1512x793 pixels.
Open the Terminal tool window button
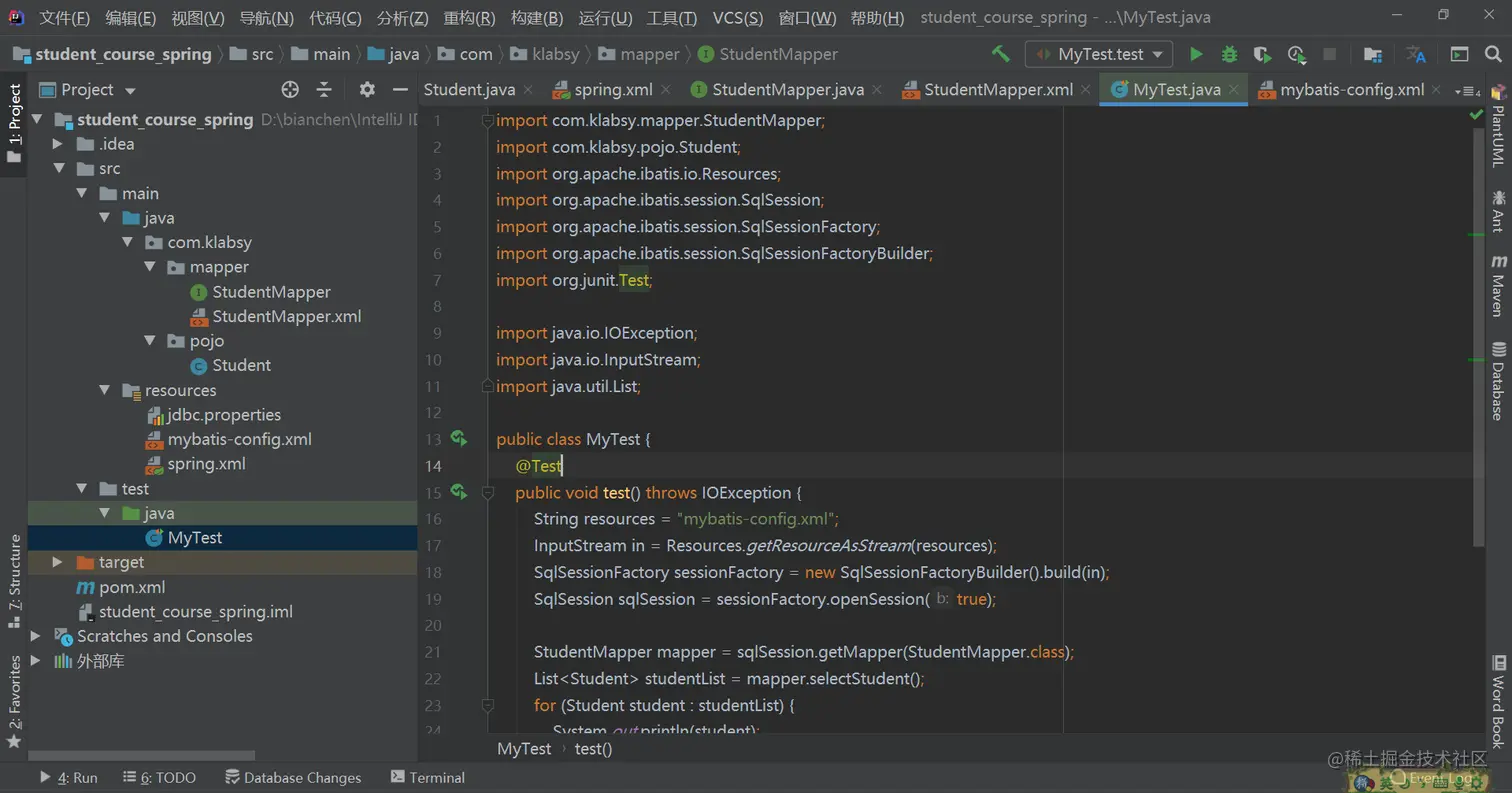(427, 777)
